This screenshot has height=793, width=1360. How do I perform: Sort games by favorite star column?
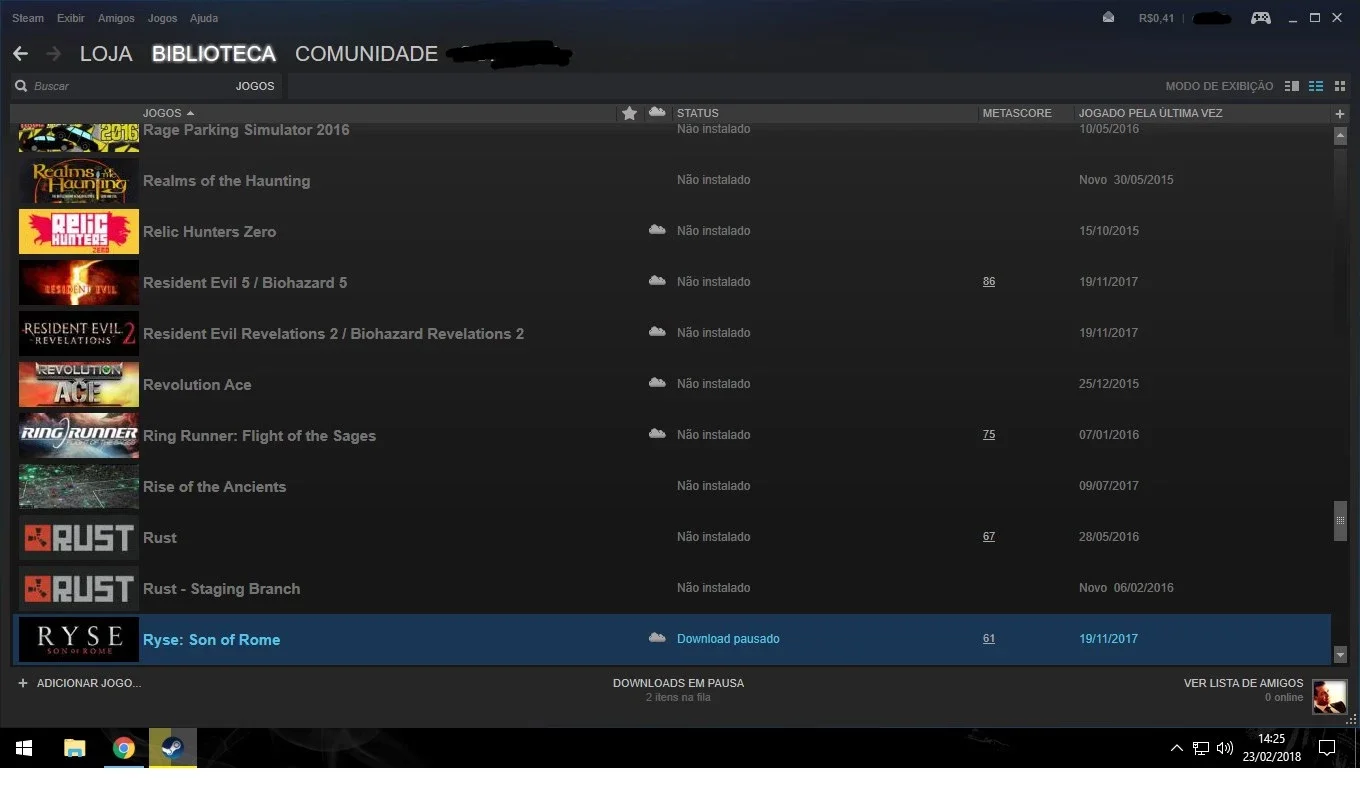tap(629, 113)
